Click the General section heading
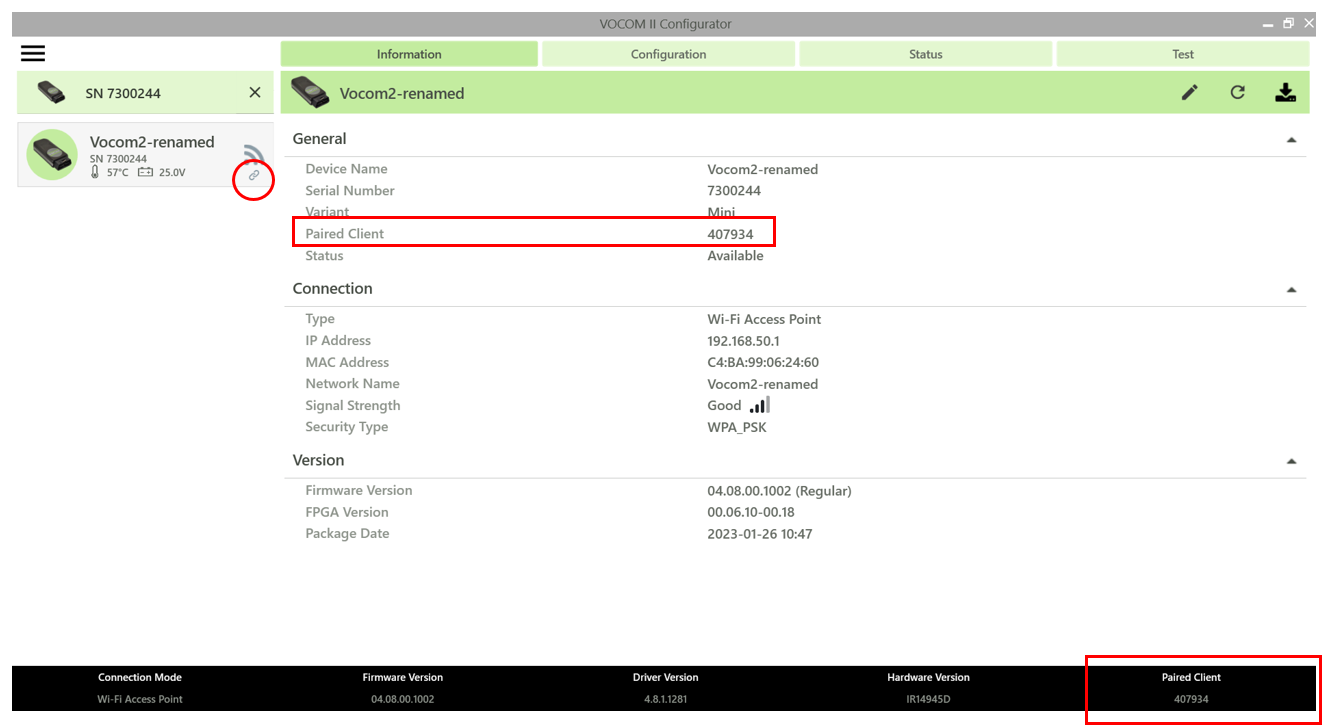 [319, 139]
